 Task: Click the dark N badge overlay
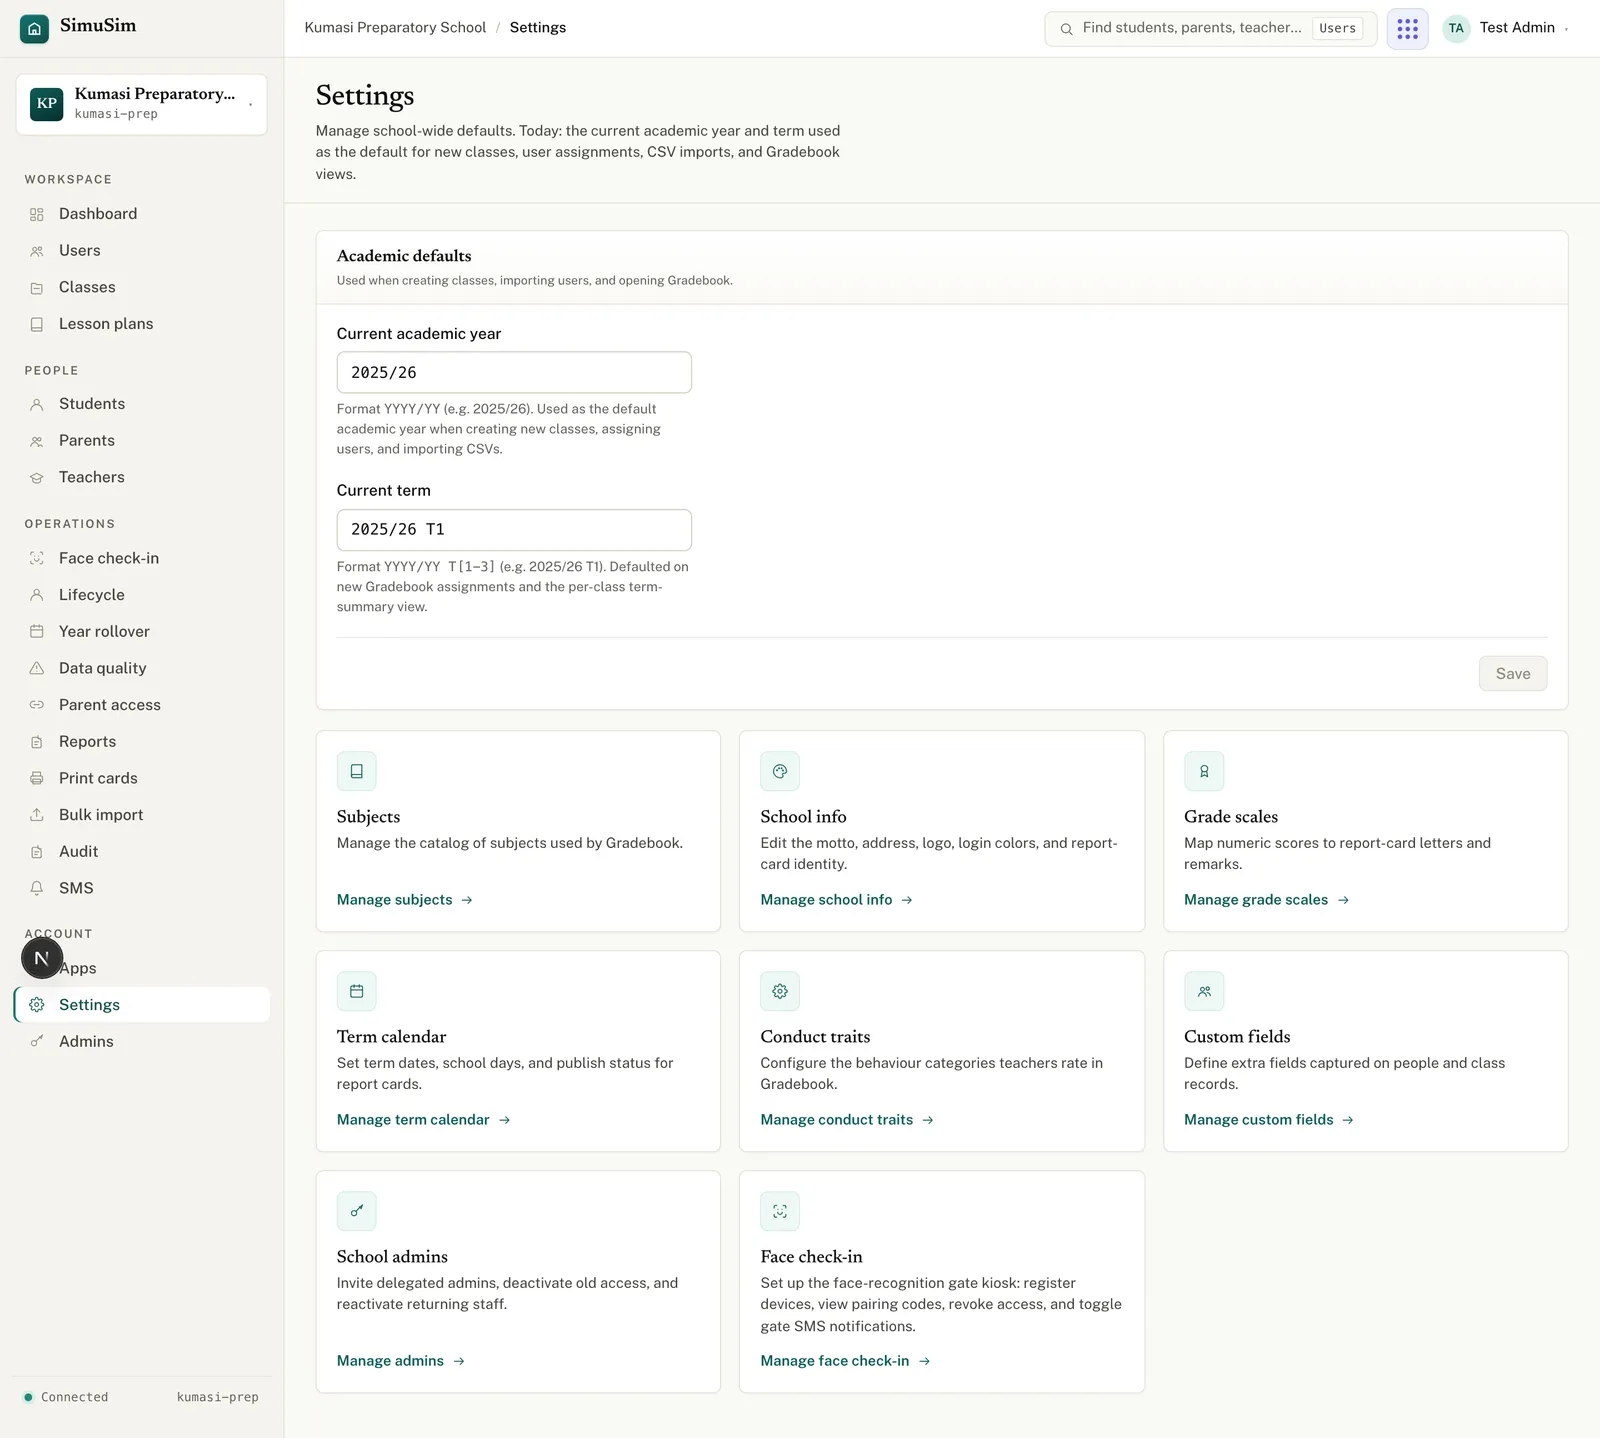[42, 958]
